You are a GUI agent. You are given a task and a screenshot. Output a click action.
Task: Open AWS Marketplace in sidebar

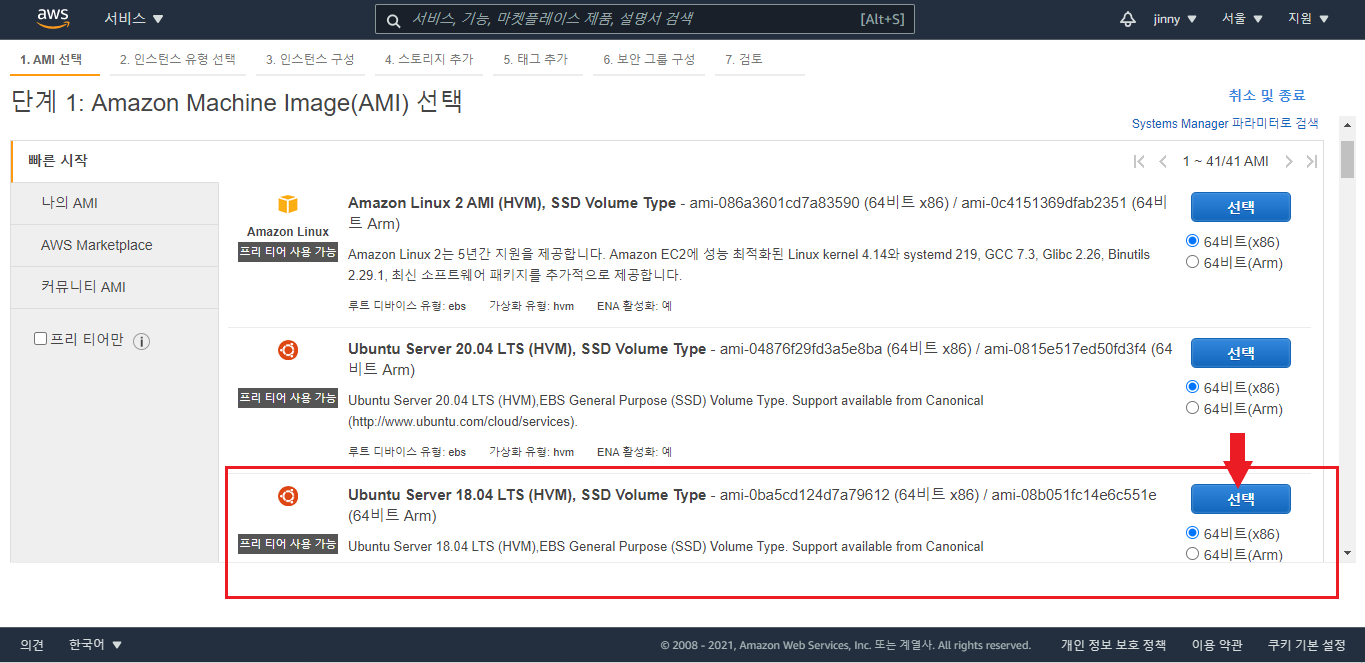115,245
